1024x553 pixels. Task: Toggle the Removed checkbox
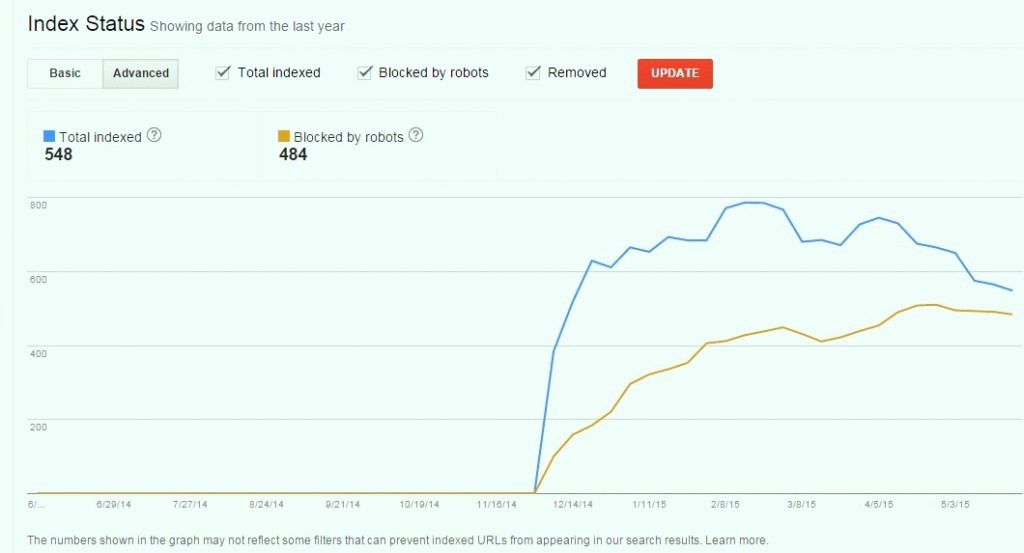pyautogui.click(x=534, y=73)
